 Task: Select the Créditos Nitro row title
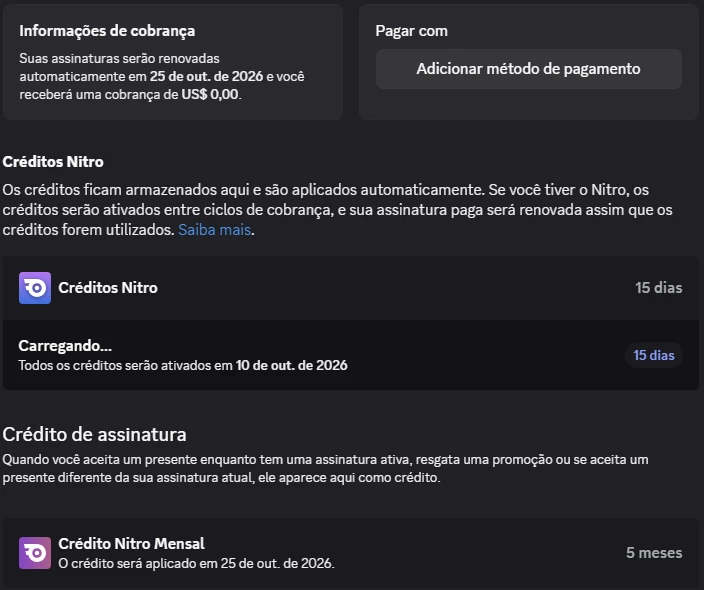coord(108,288)
